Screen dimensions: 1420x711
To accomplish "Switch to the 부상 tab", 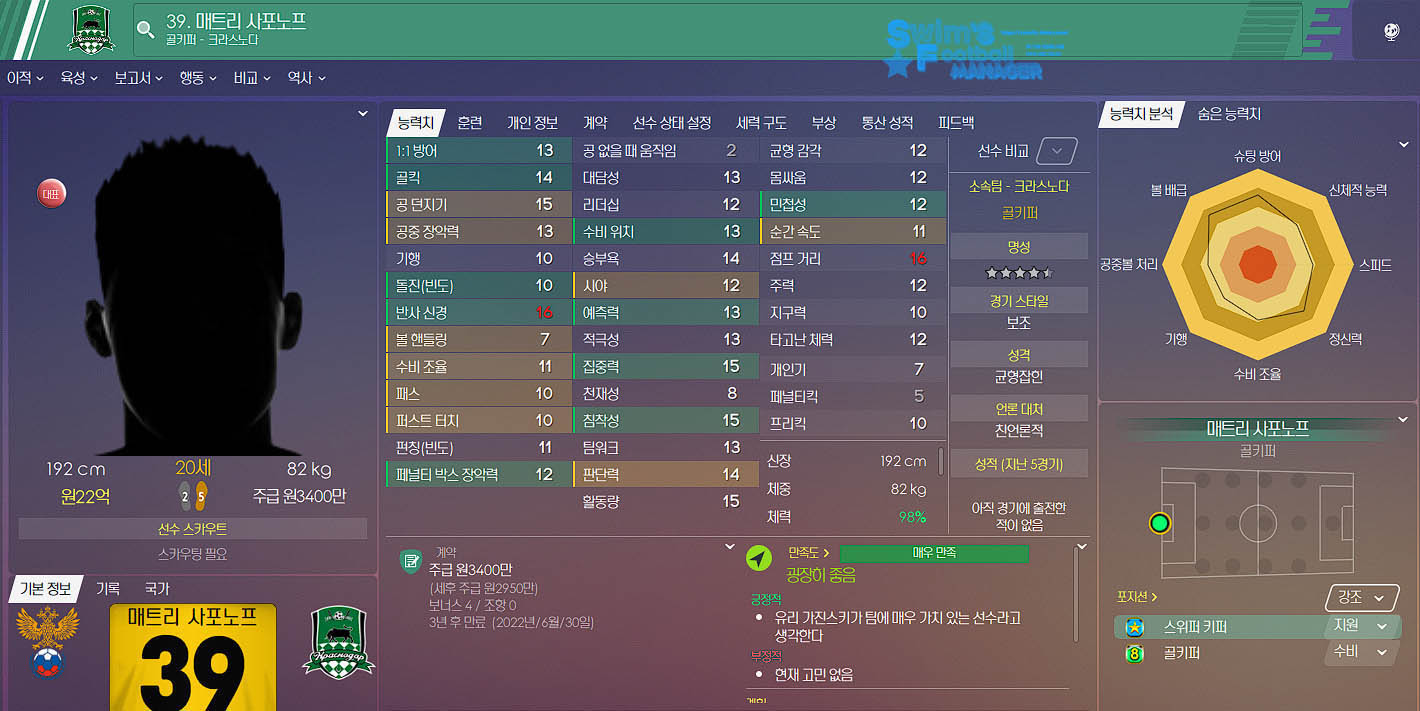I will click(823, 122).
